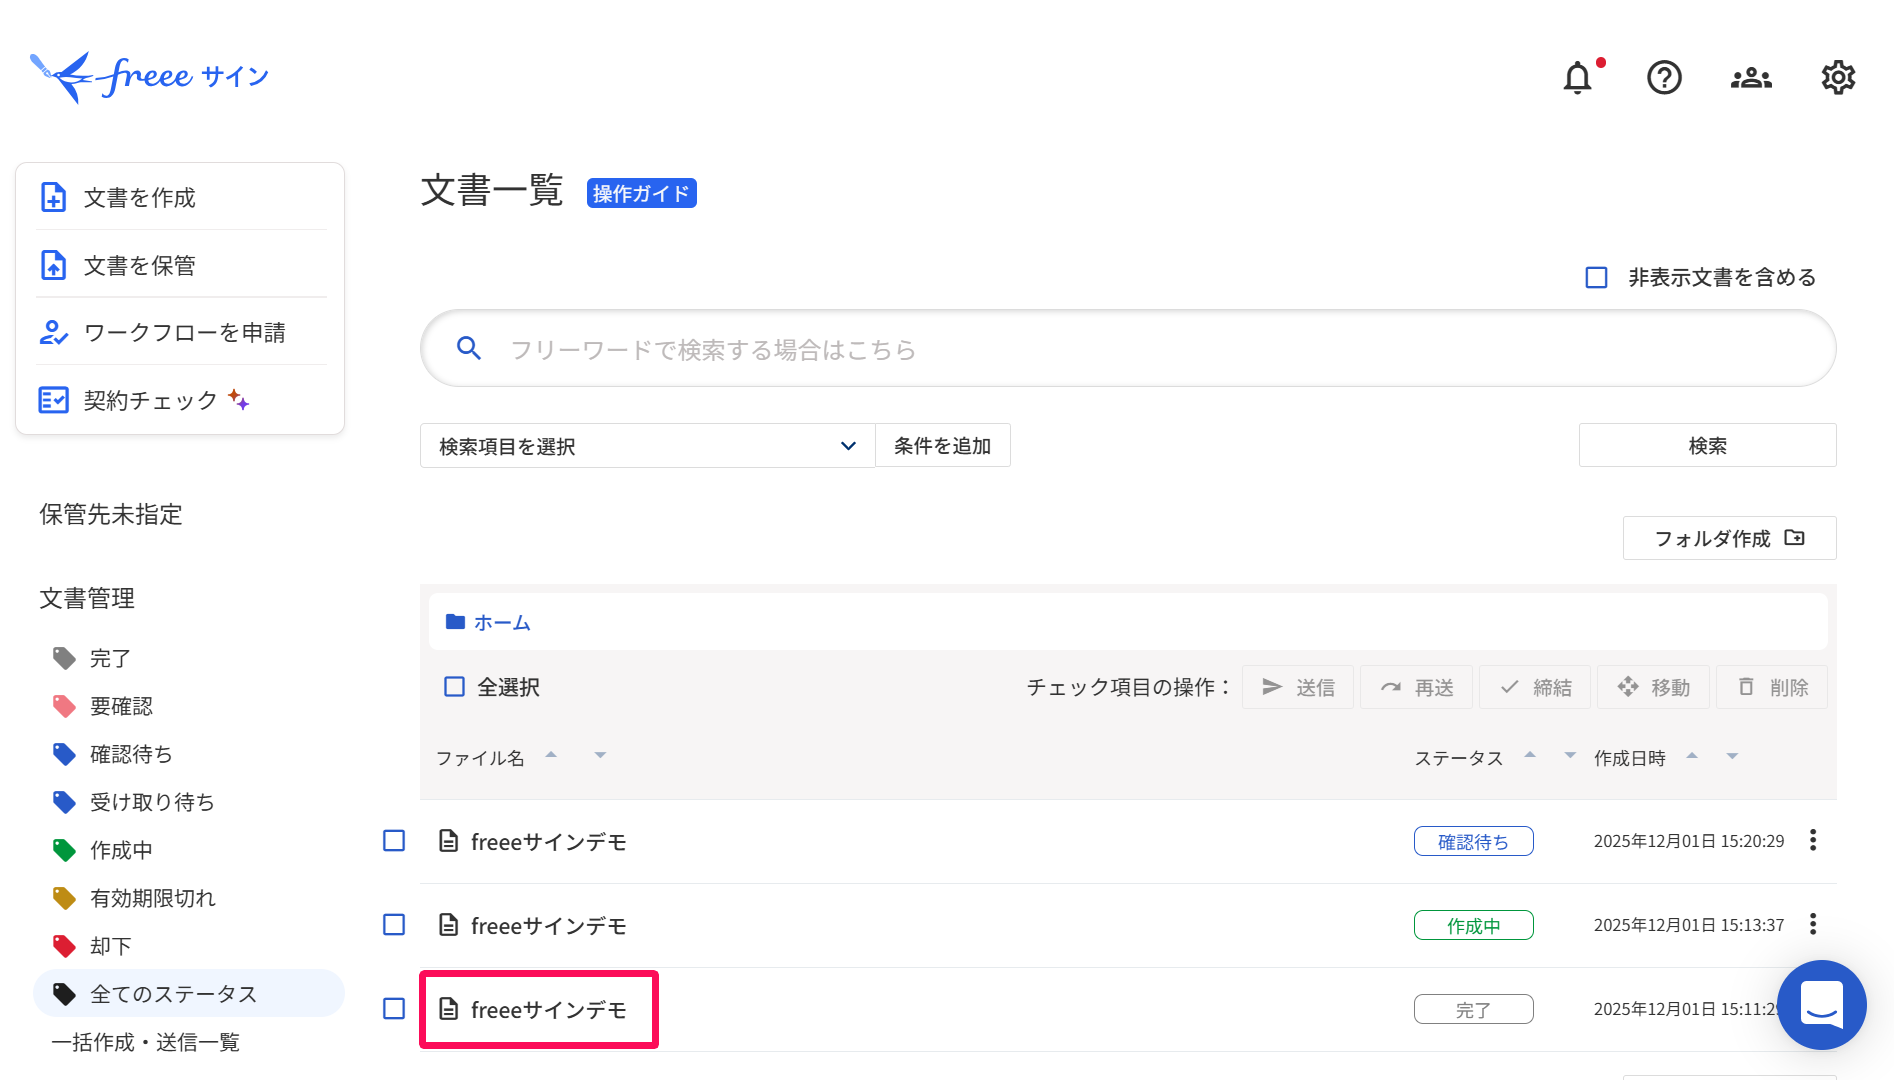Open 保管先未指定 in the sidebar
Image resolution: width=1894 pixels, height=1080 pixels.
(111, 514)
